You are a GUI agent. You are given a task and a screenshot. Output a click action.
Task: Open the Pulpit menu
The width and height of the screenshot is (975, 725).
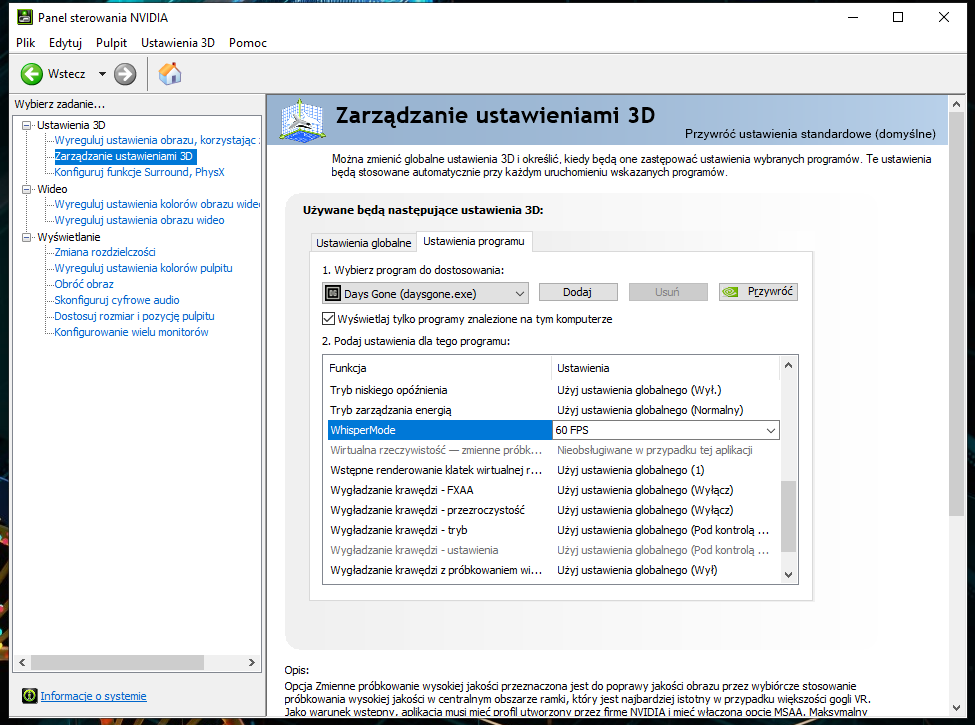[111, 43]
